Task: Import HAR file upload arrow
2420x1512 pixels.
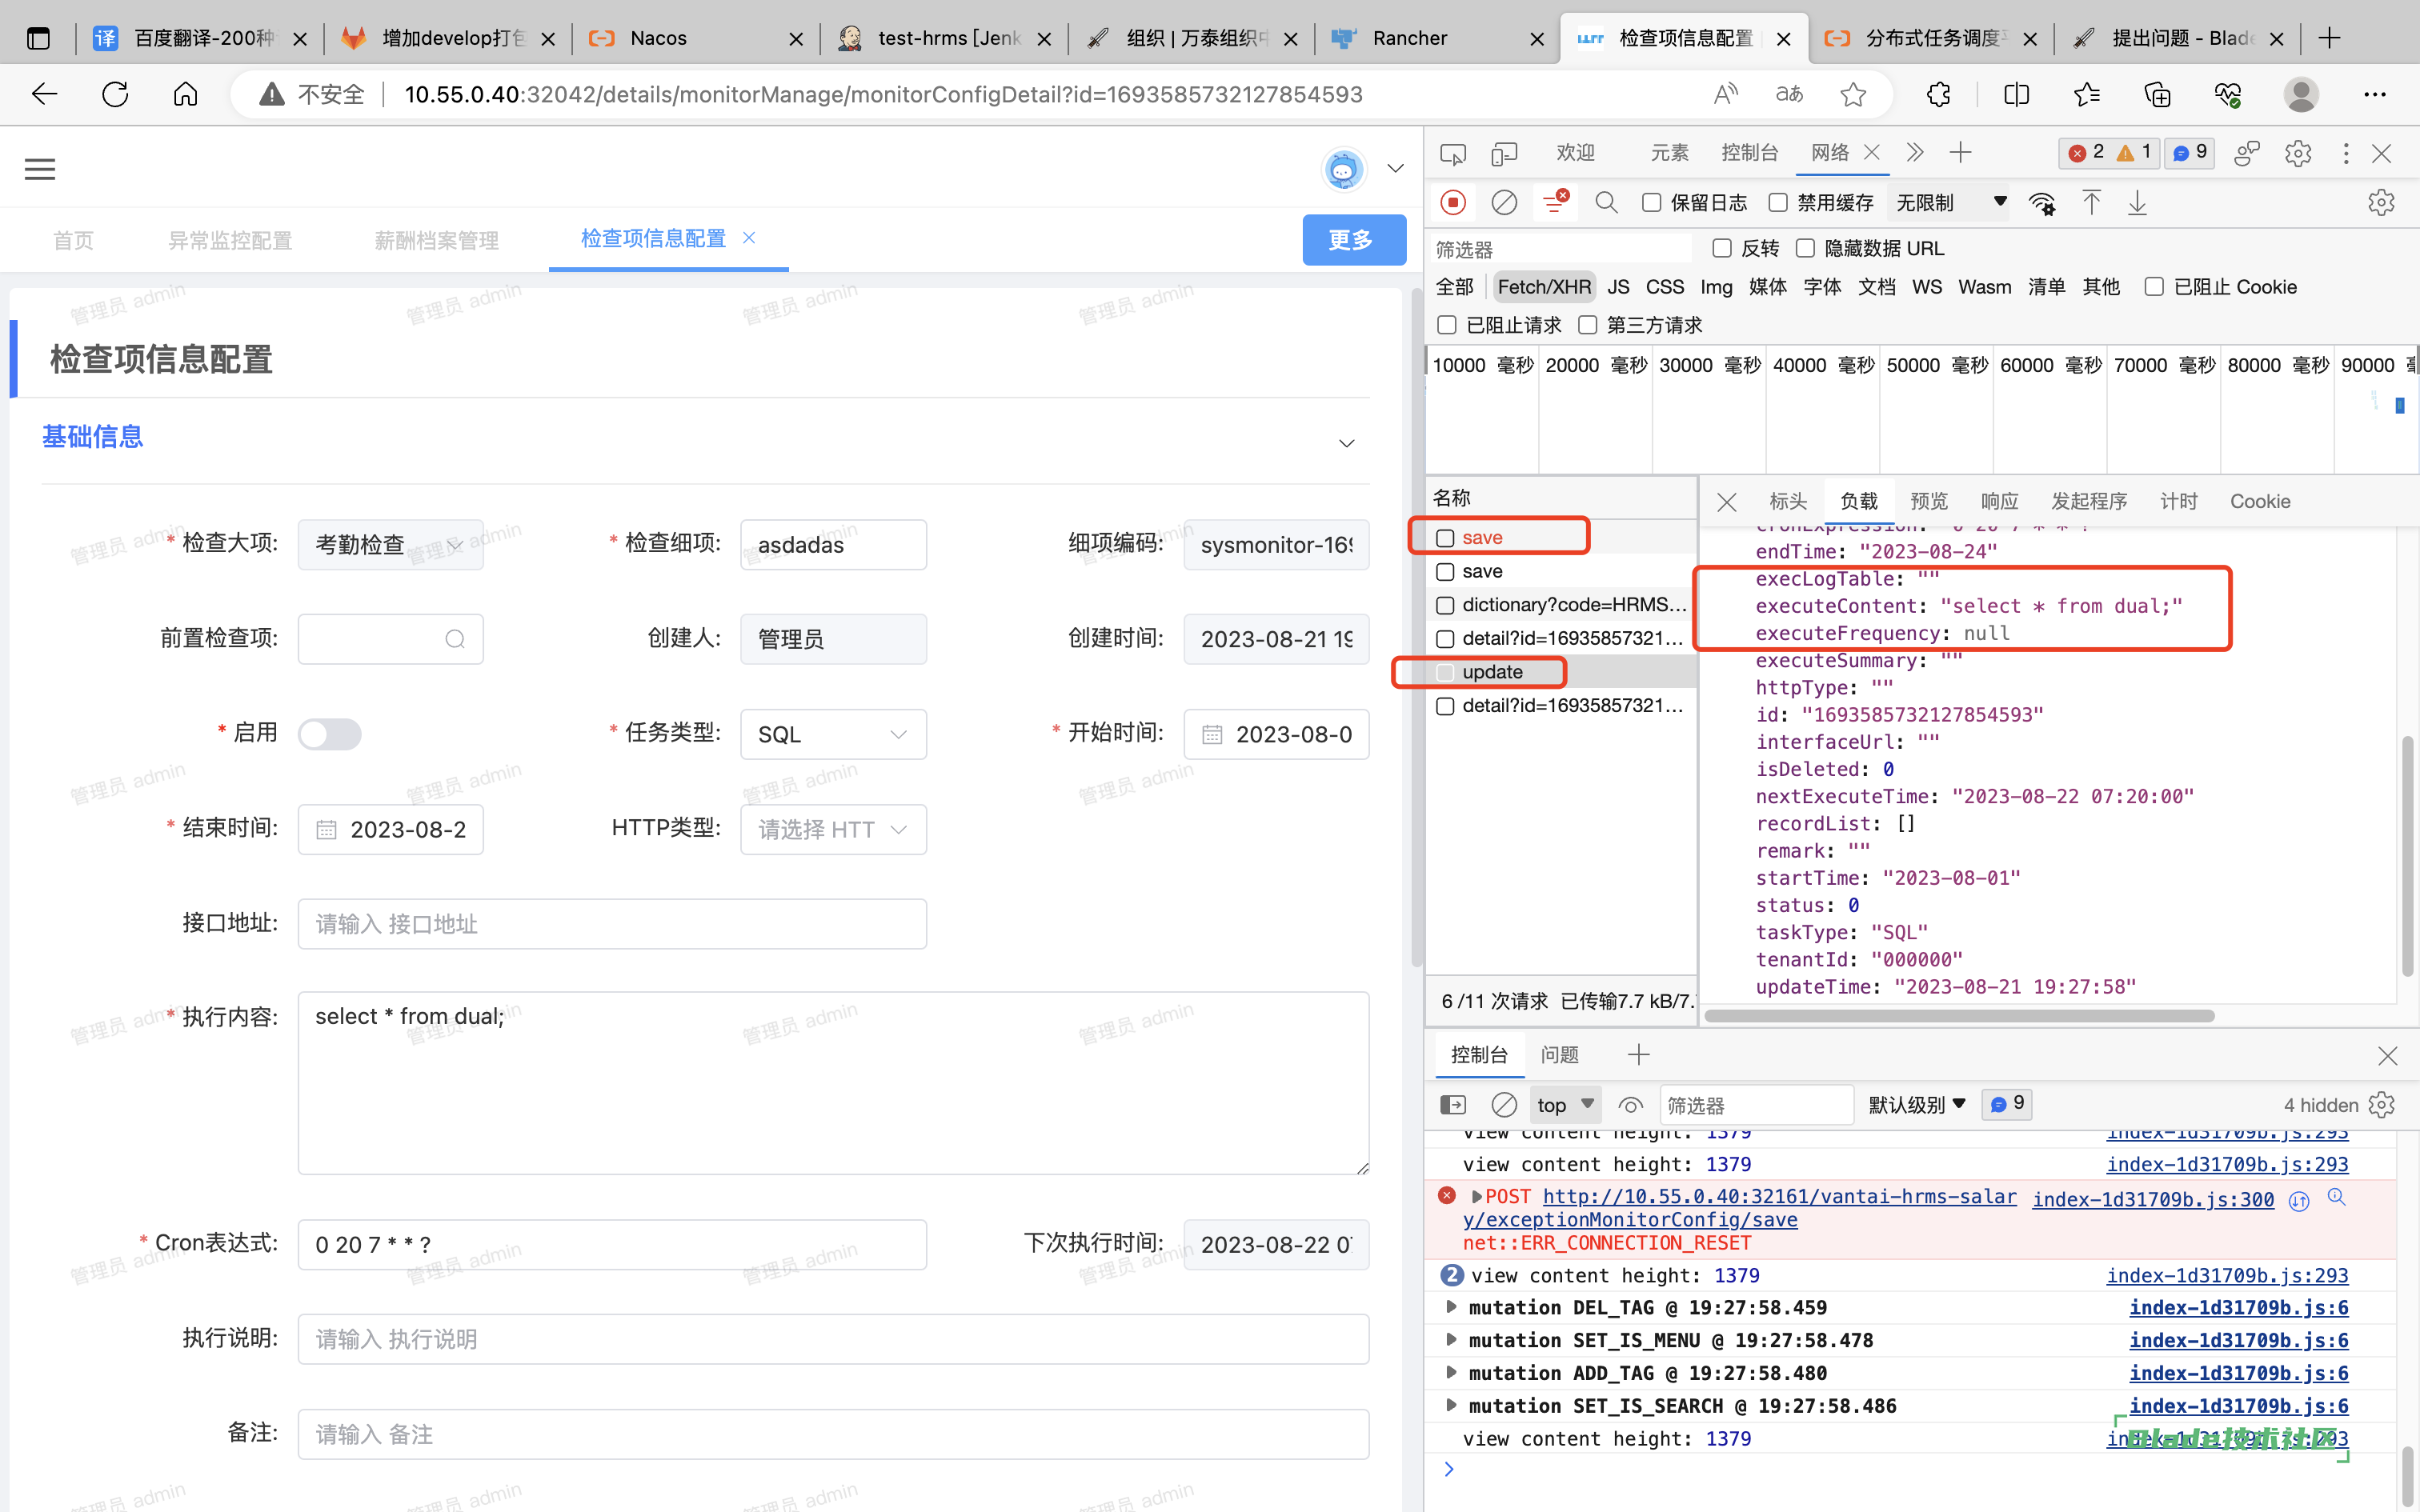Action: click(2091, 203)
